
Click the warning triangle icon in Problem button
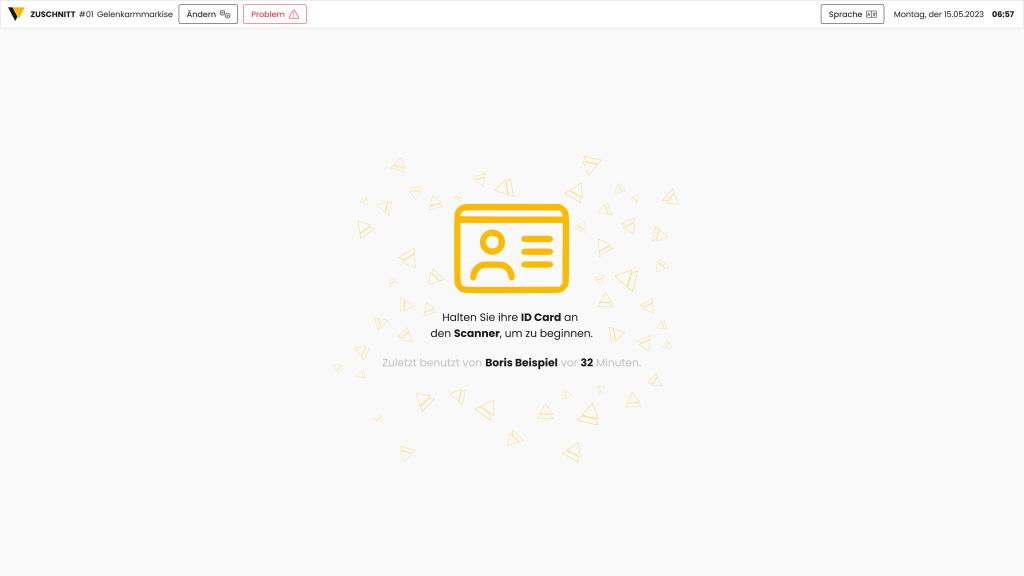pyautogui.click(x=293, y=14)
